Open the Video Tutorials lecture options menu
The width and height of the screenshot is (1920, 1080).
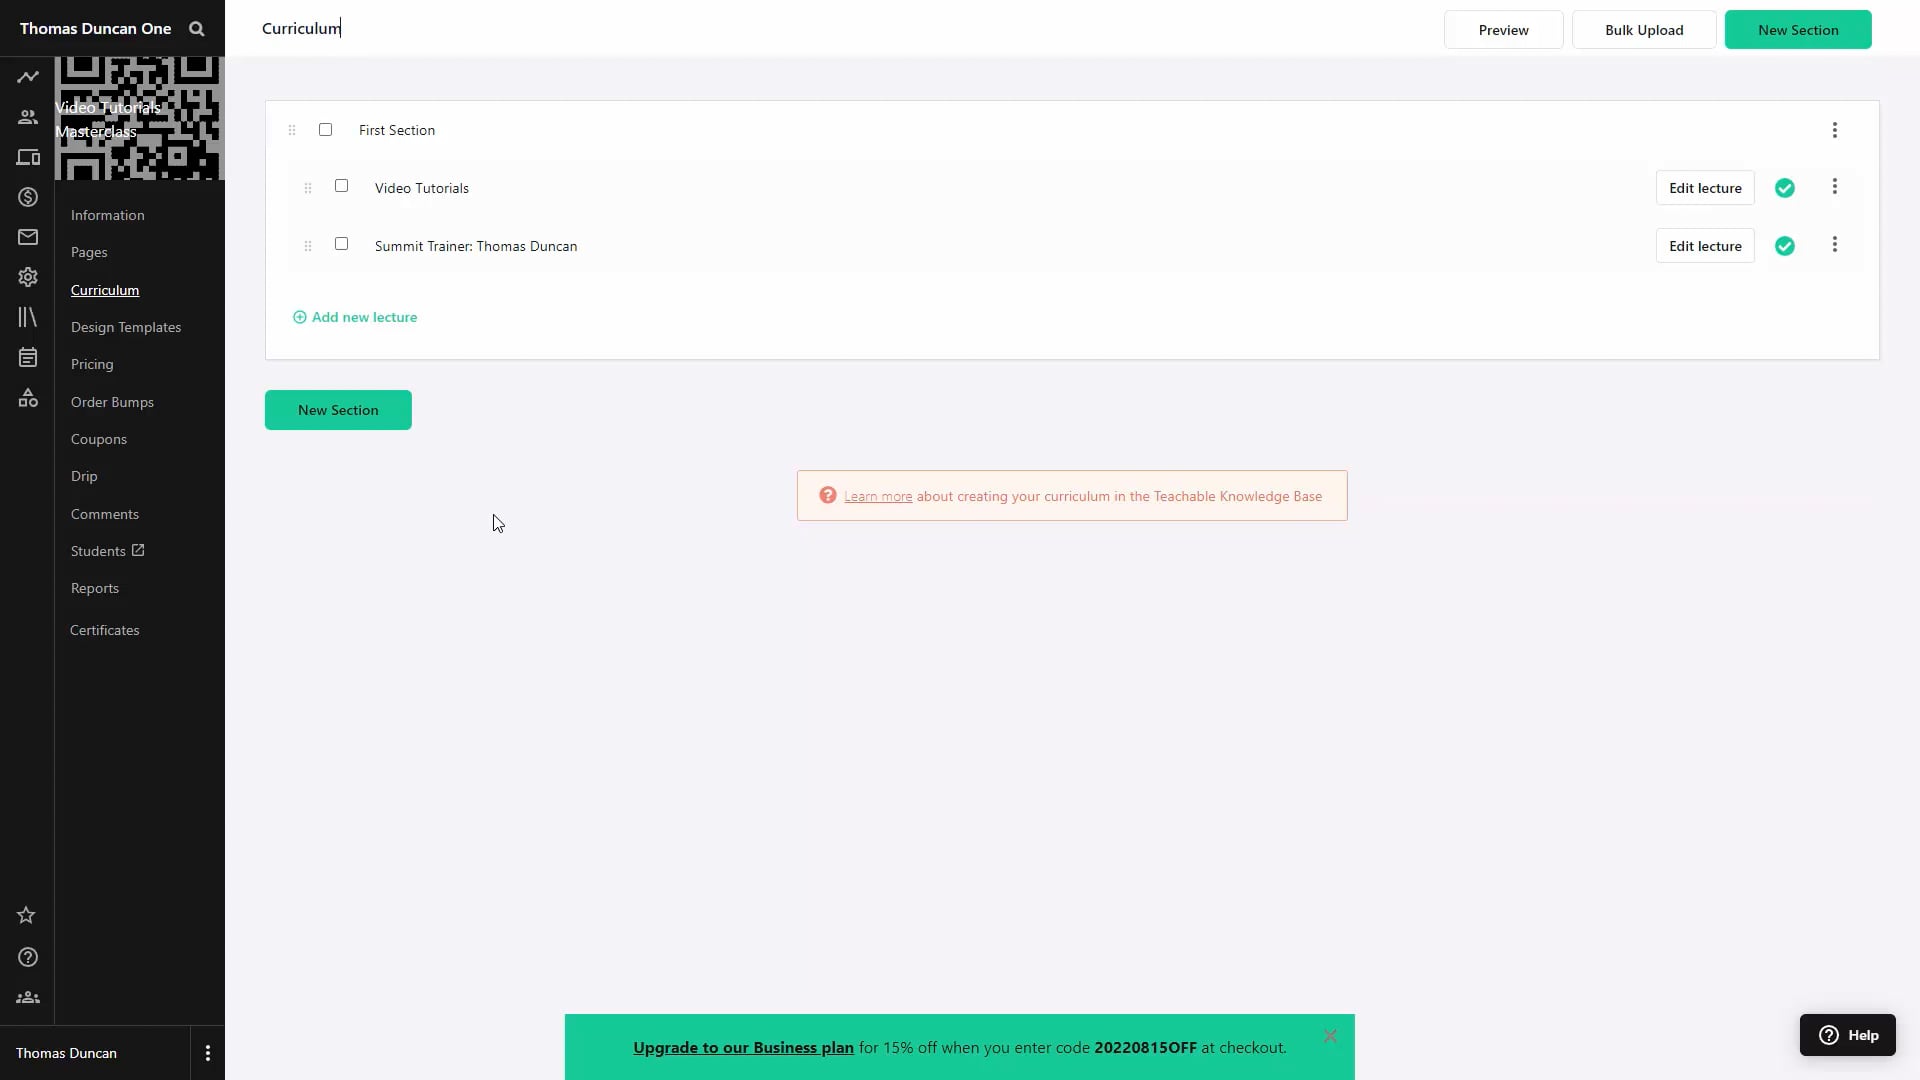tap(1835, 187)
